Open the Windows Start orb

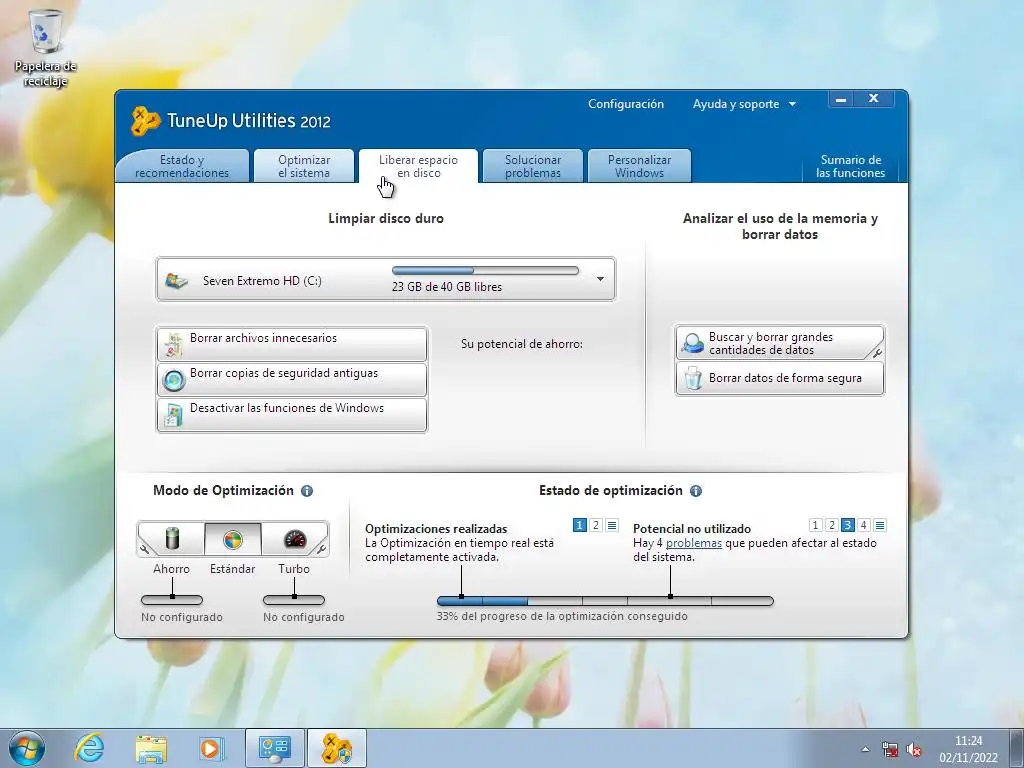coord(27,748)
